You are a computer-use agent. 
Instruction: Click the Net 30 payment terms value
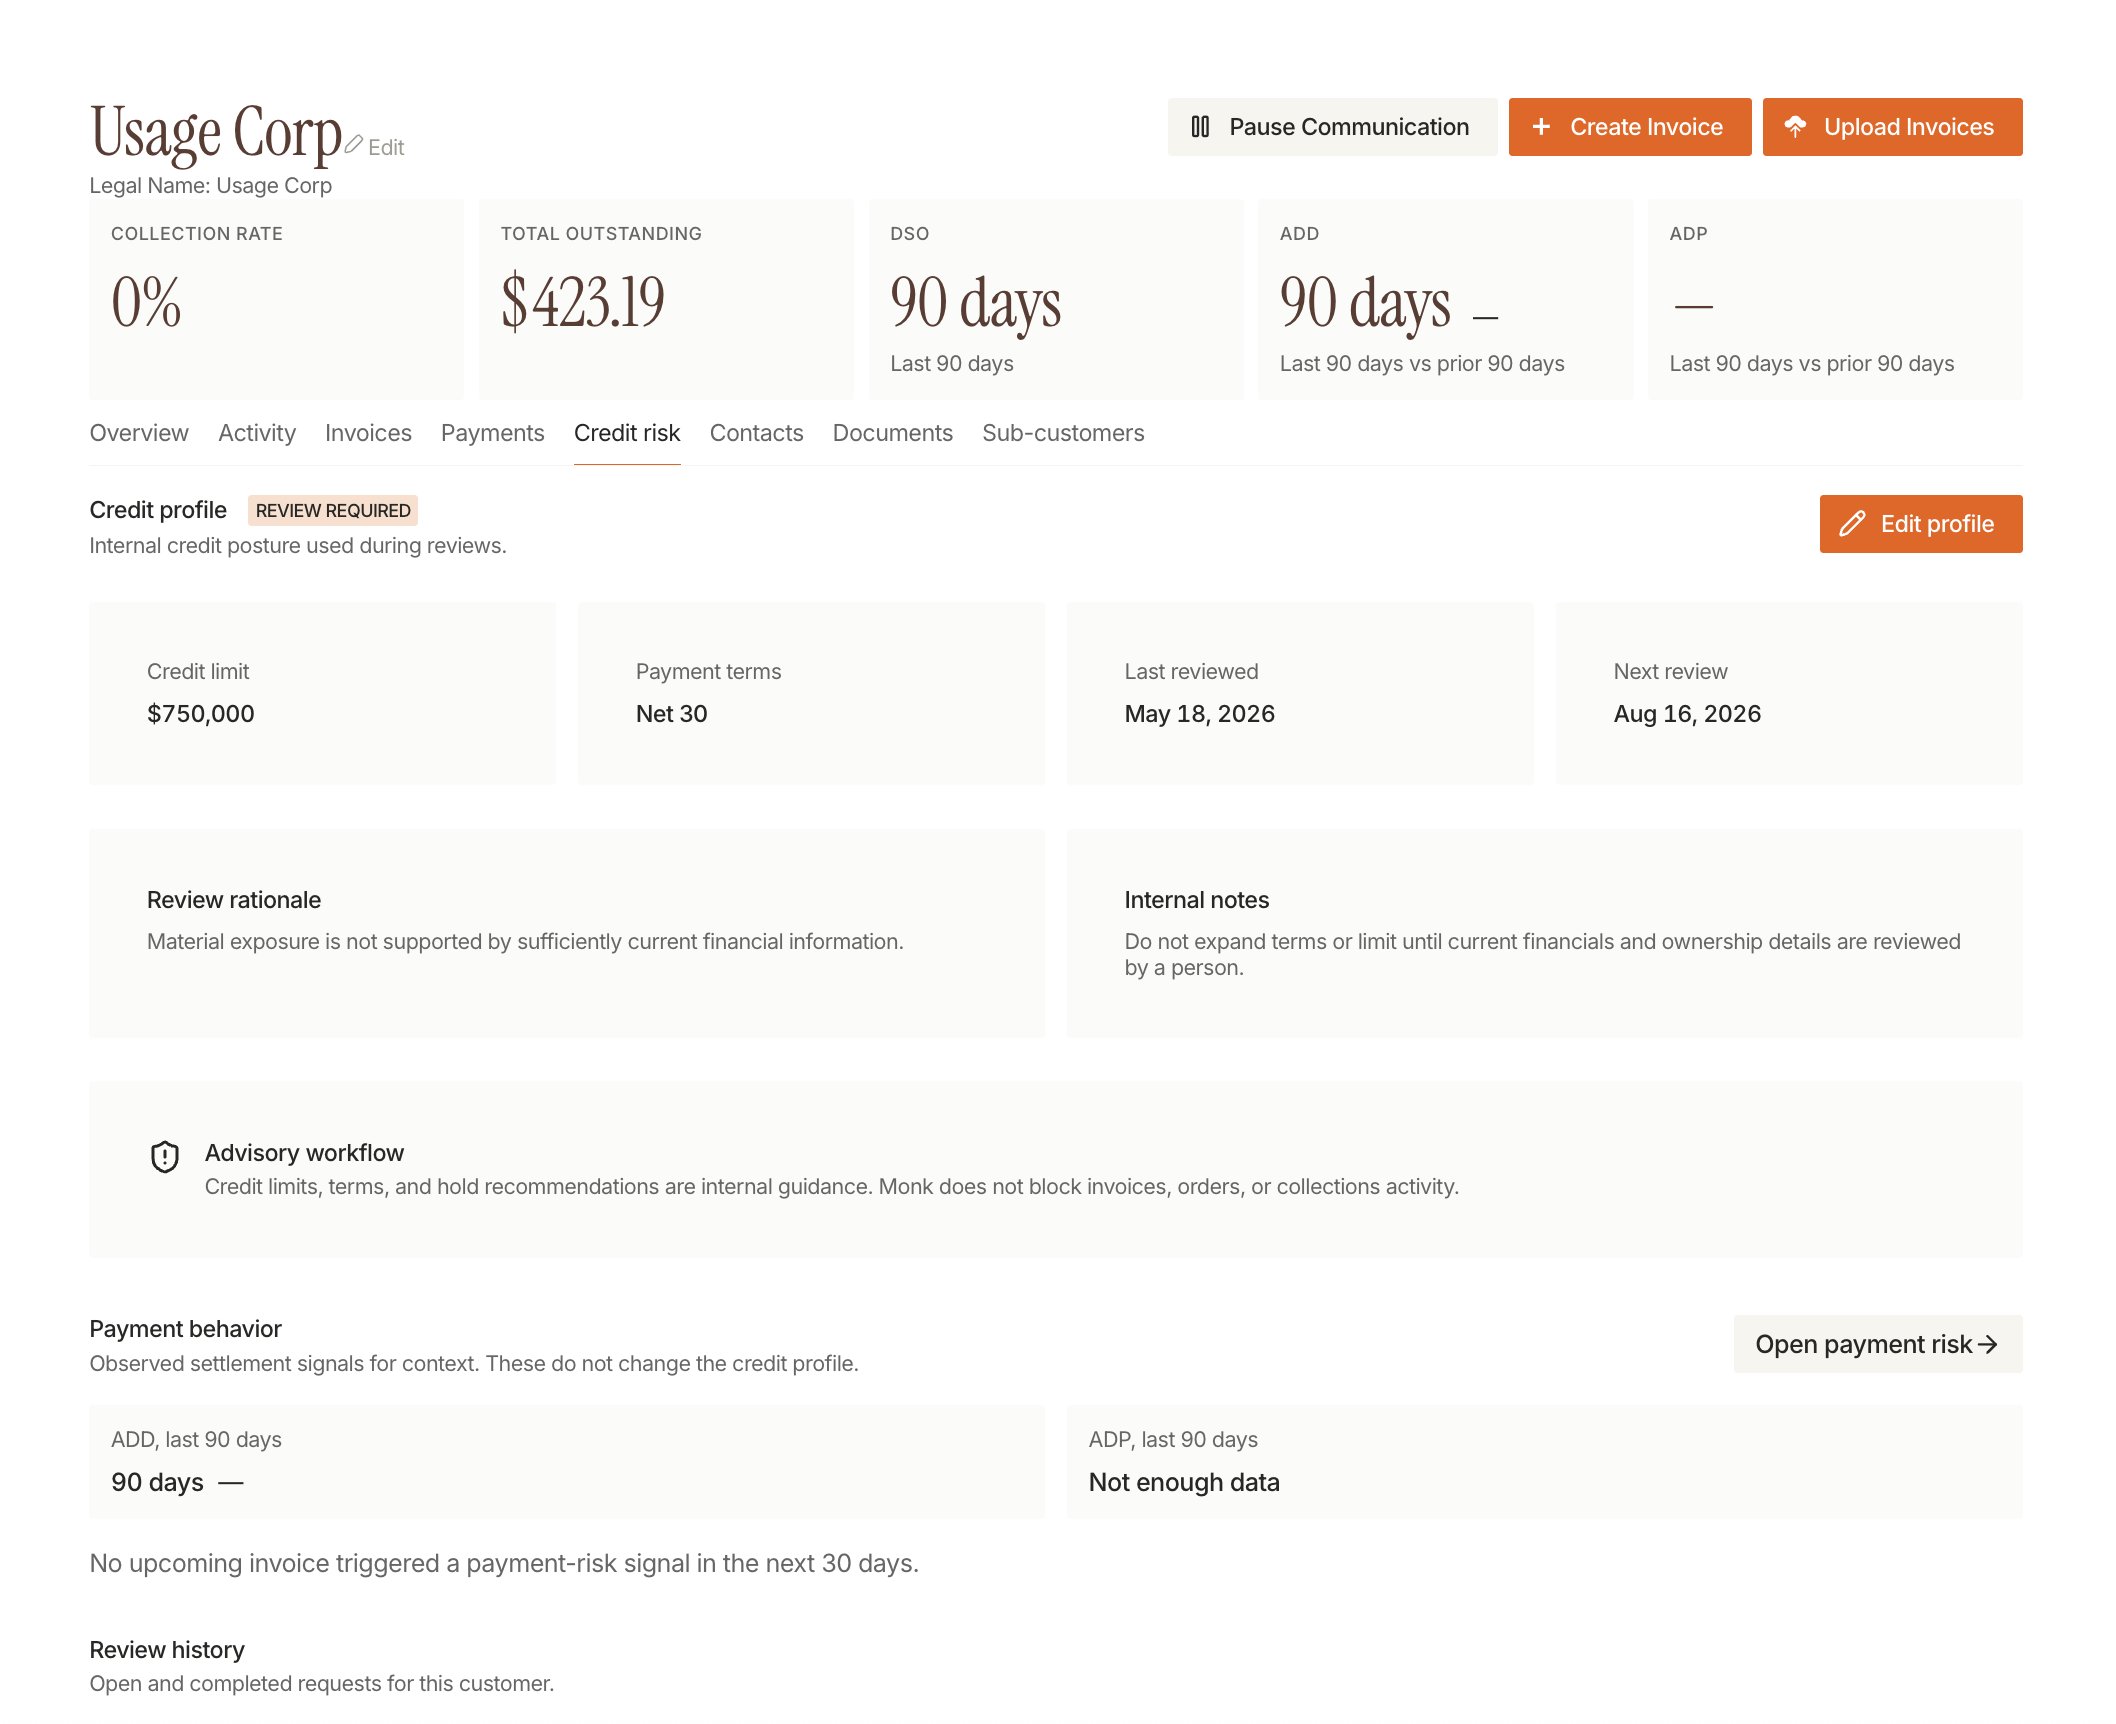point(672,714)
